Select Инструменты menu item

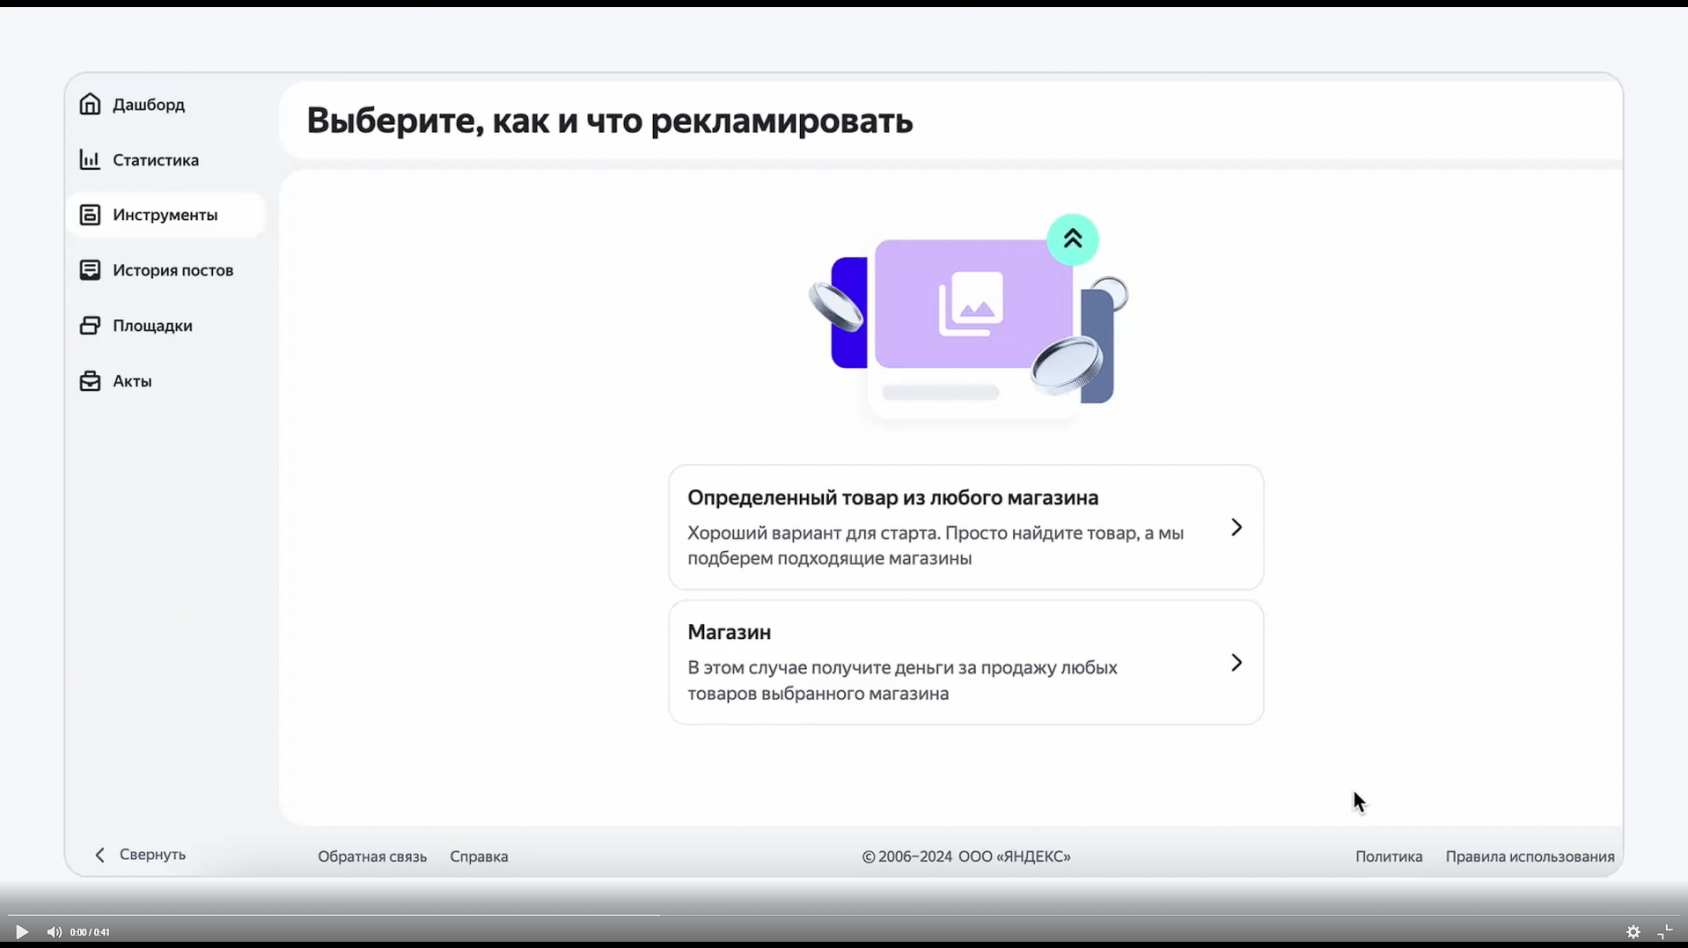pos(166,215)
